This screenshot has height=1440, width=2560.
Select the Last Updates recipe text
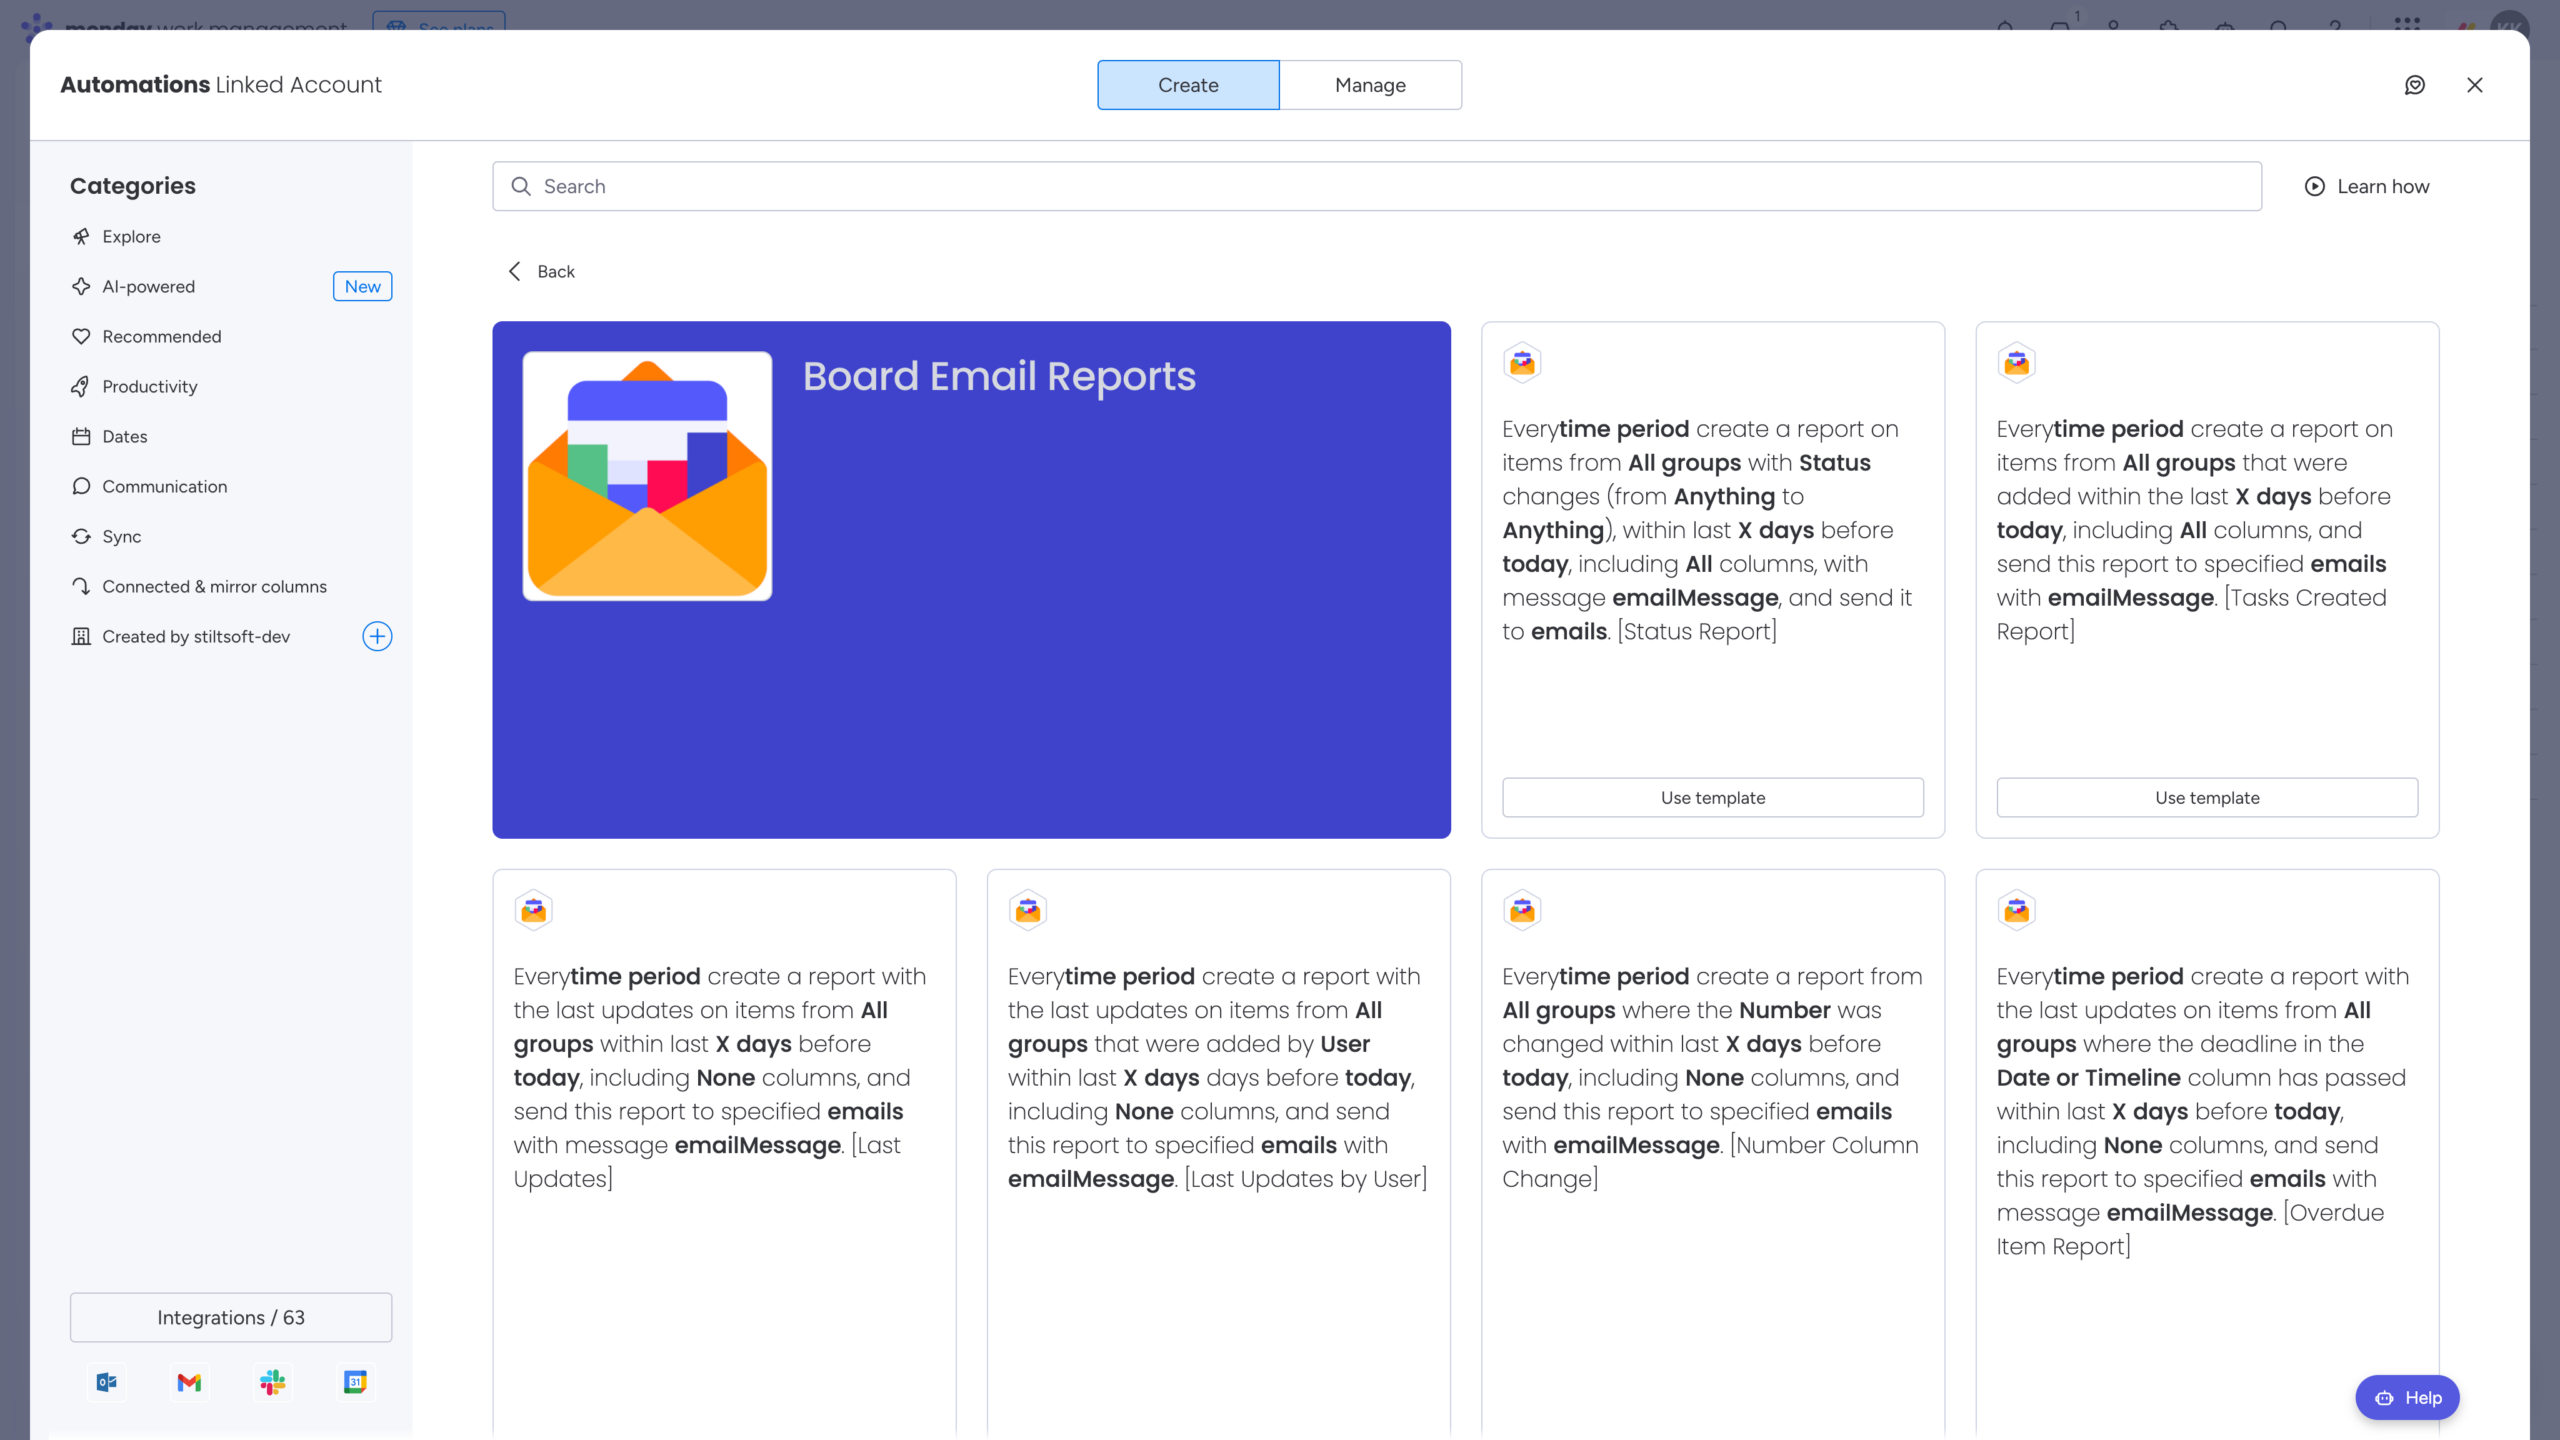tap(720, 1077)
